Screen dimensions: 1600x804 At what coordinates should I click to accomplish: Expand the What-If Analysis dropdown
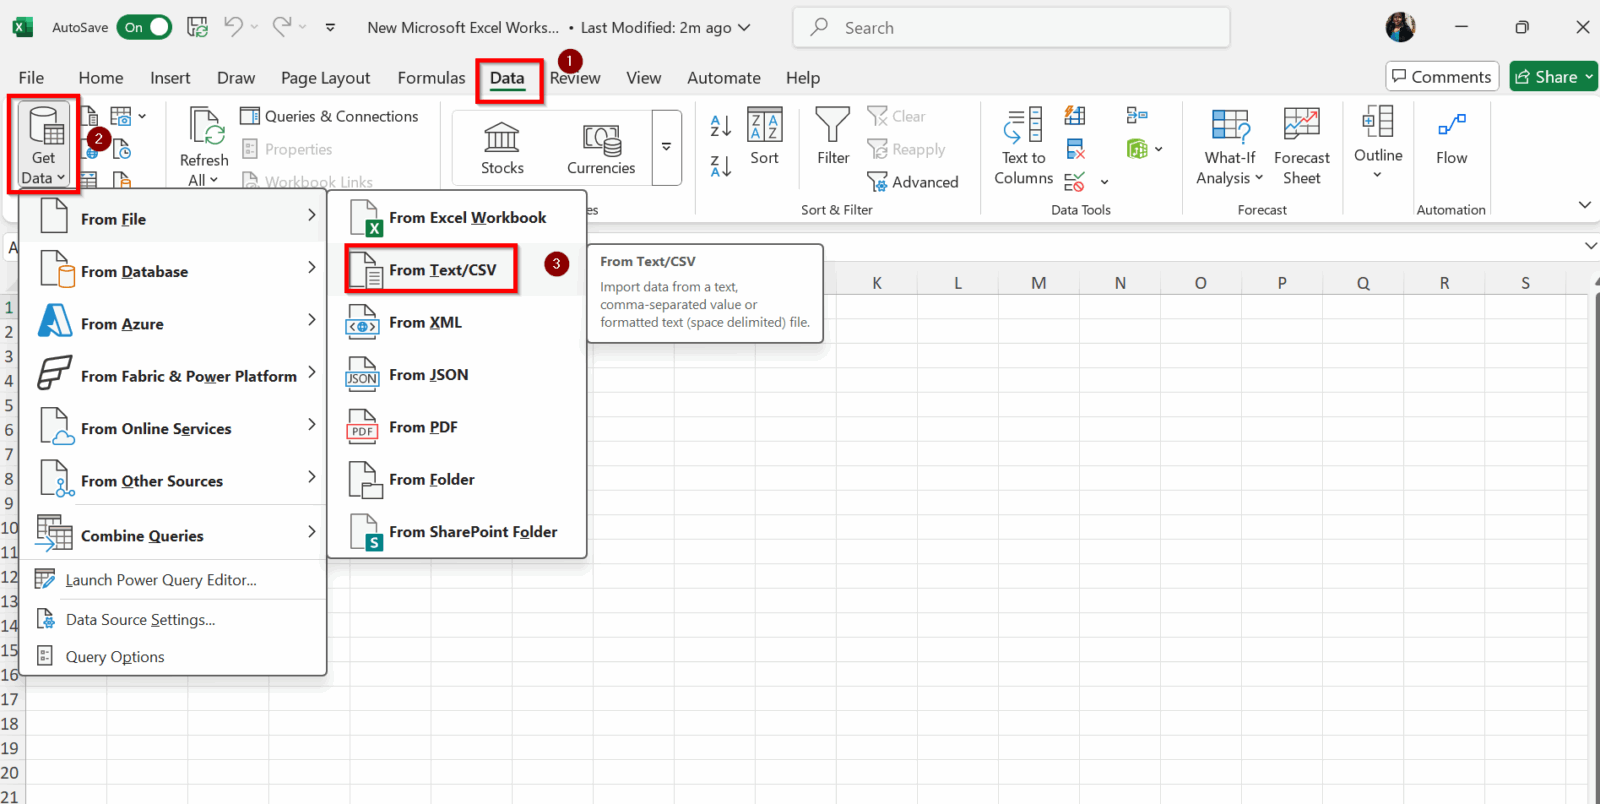(x=1230, y=167)
